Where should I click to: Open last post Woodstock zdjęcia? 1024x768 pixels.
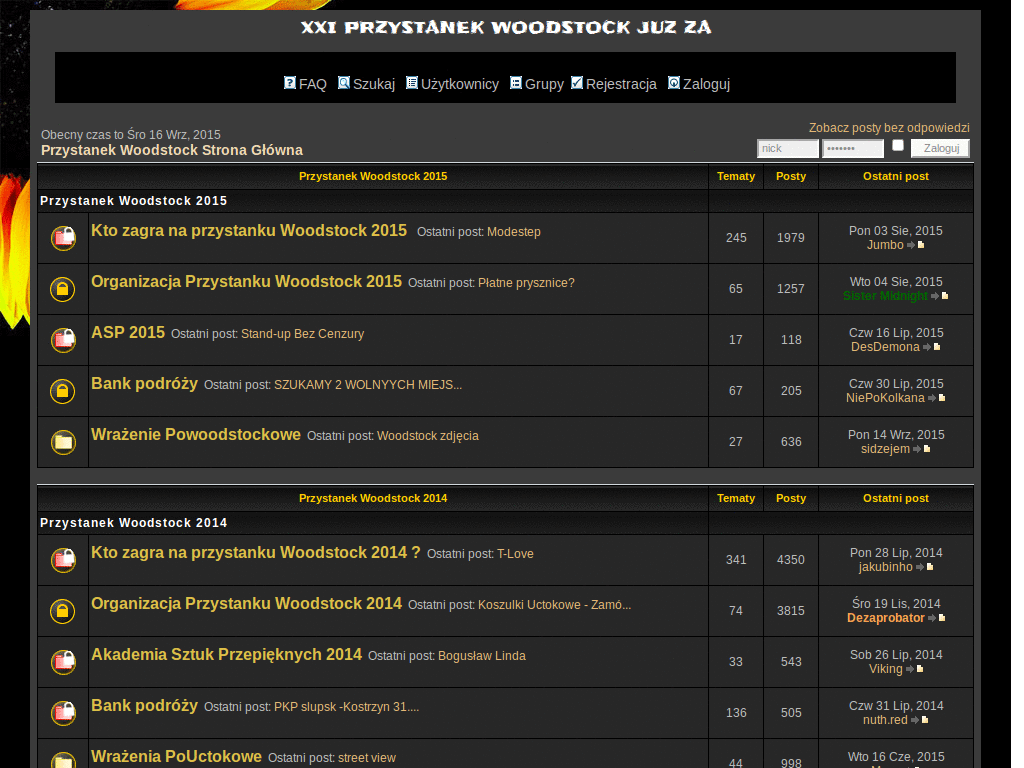pos(428,436)
